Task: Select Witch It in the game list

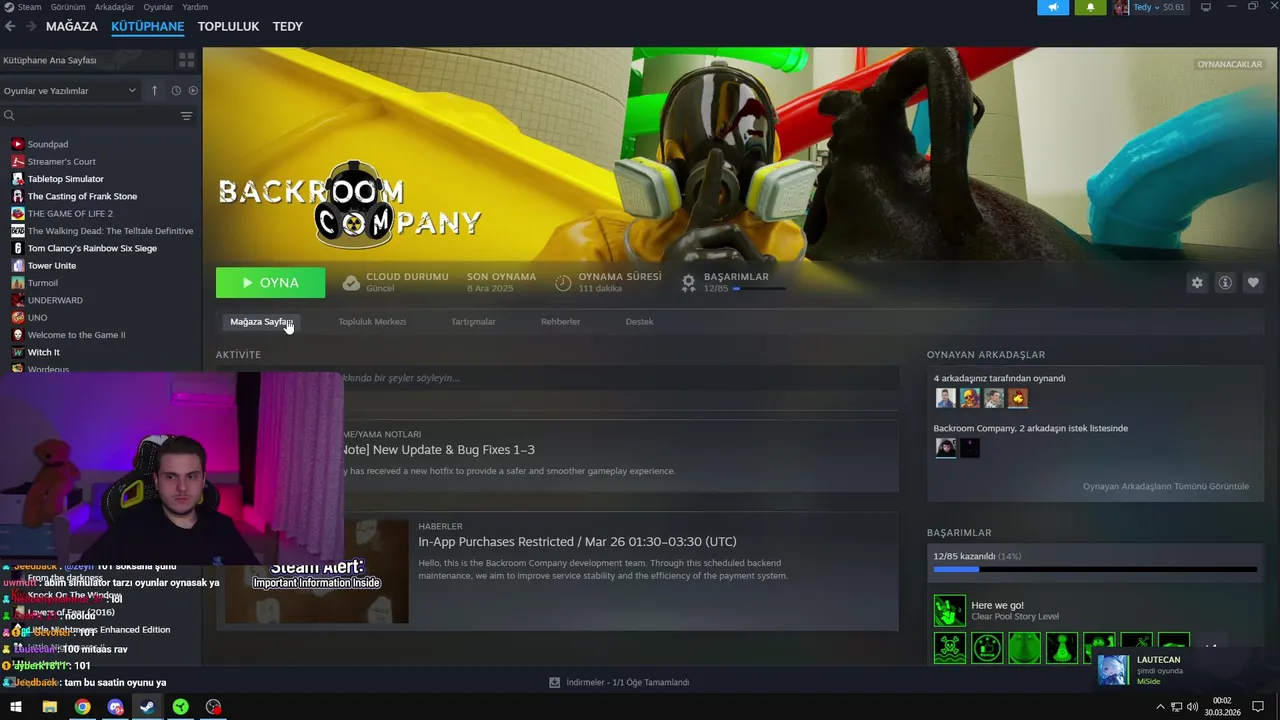Action: [x=43, y=352]
